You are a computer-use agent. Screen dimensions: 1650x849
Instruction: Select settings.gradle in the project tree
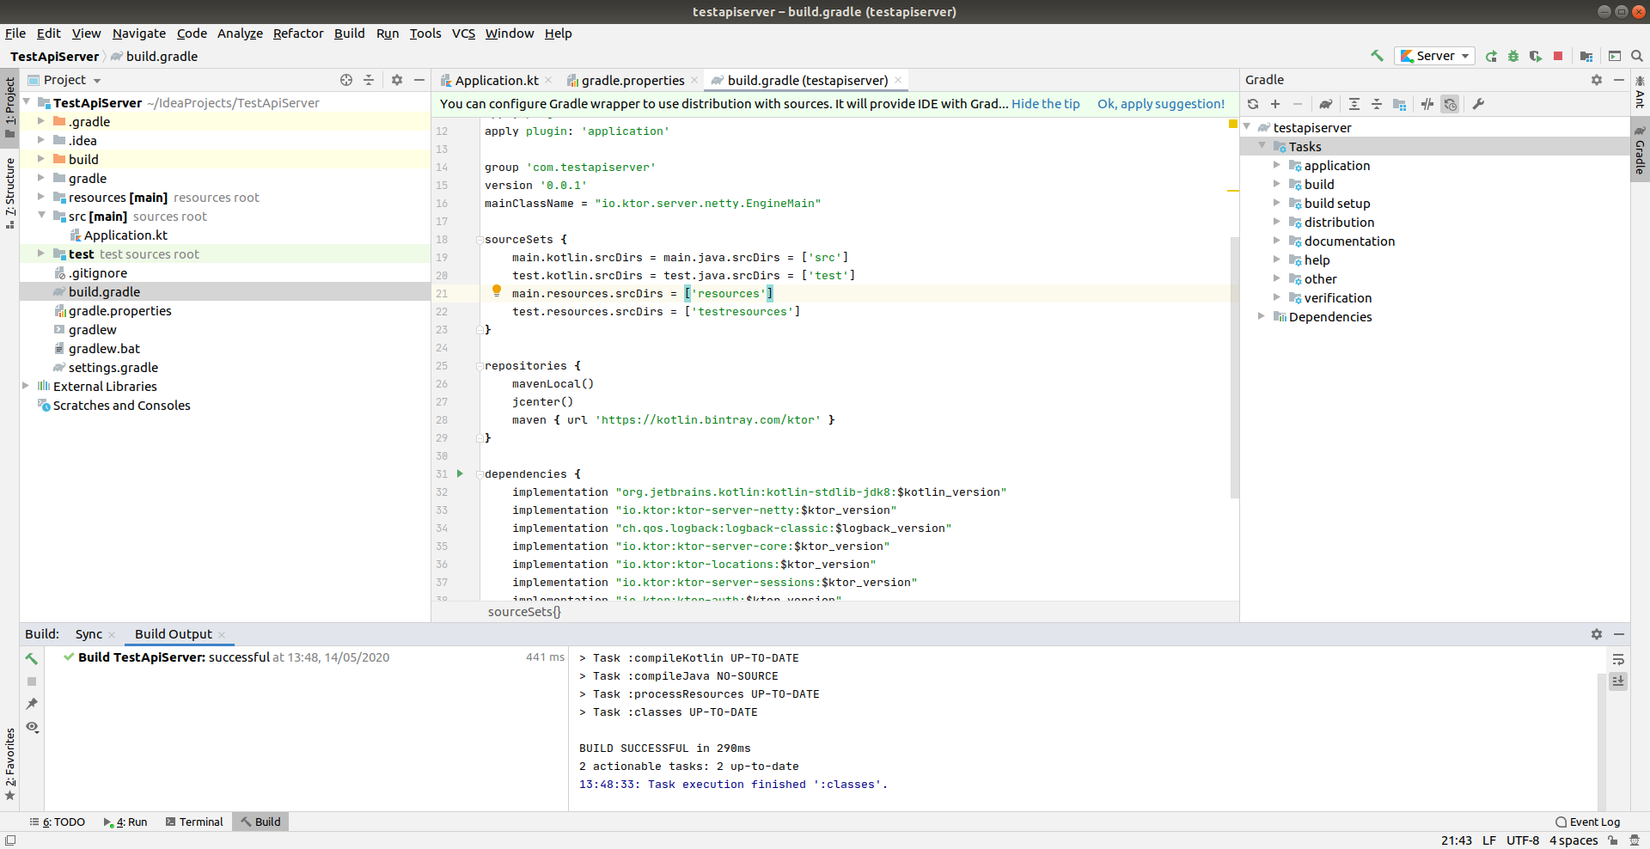113,368
